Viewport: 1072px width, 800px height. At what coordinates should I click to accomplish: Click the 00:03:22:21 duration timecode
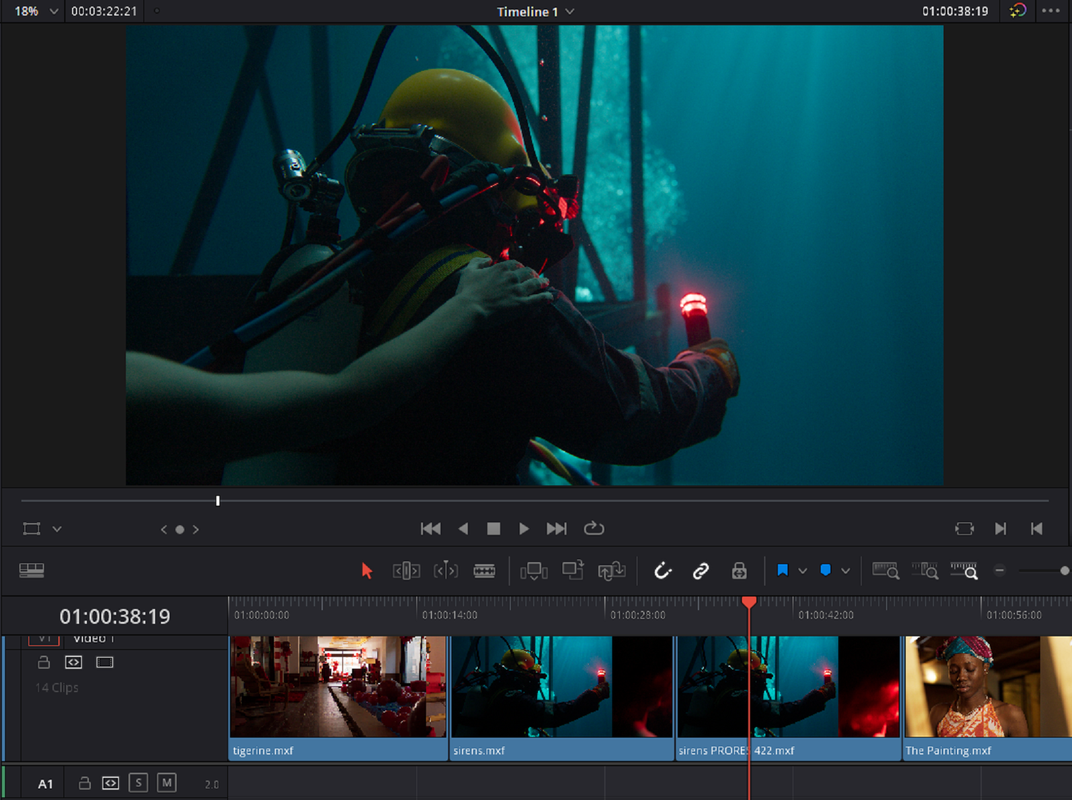pyautogui.click(x=104, y=11)
